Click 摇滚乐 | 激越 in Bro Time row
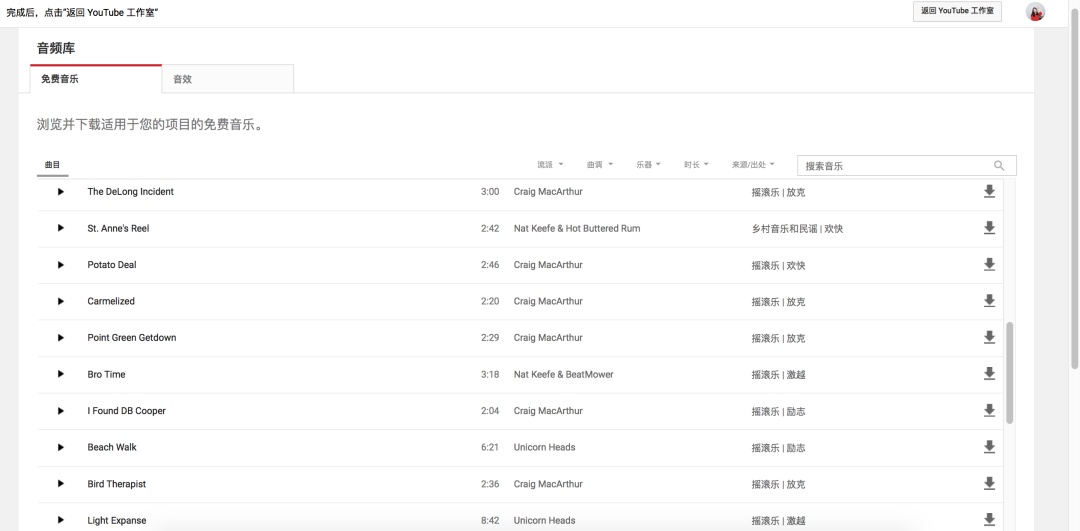This screenshot has width=1080, height=531. pyautogui.click(x=778, y=375)
